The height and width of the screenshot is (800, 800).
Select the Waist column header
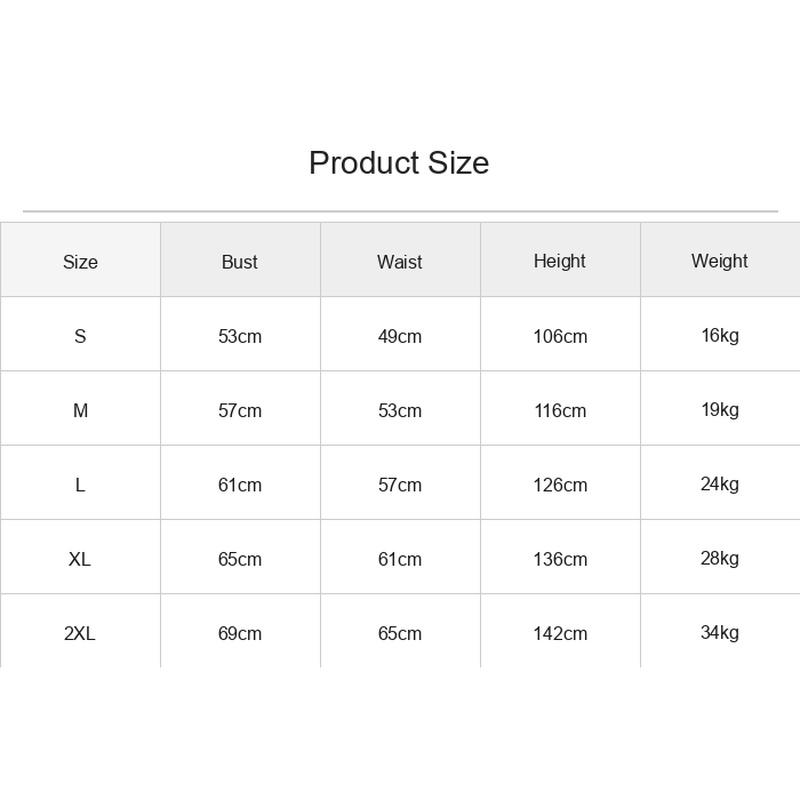[399, 262]
